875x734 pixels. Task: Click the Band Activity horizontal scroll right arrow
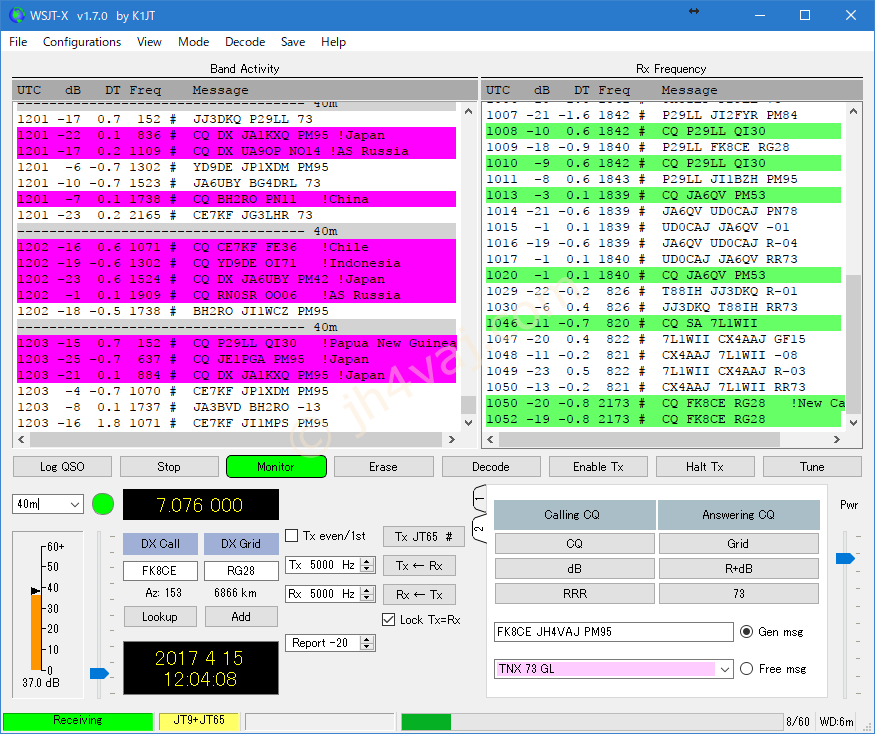coord(451,439)
